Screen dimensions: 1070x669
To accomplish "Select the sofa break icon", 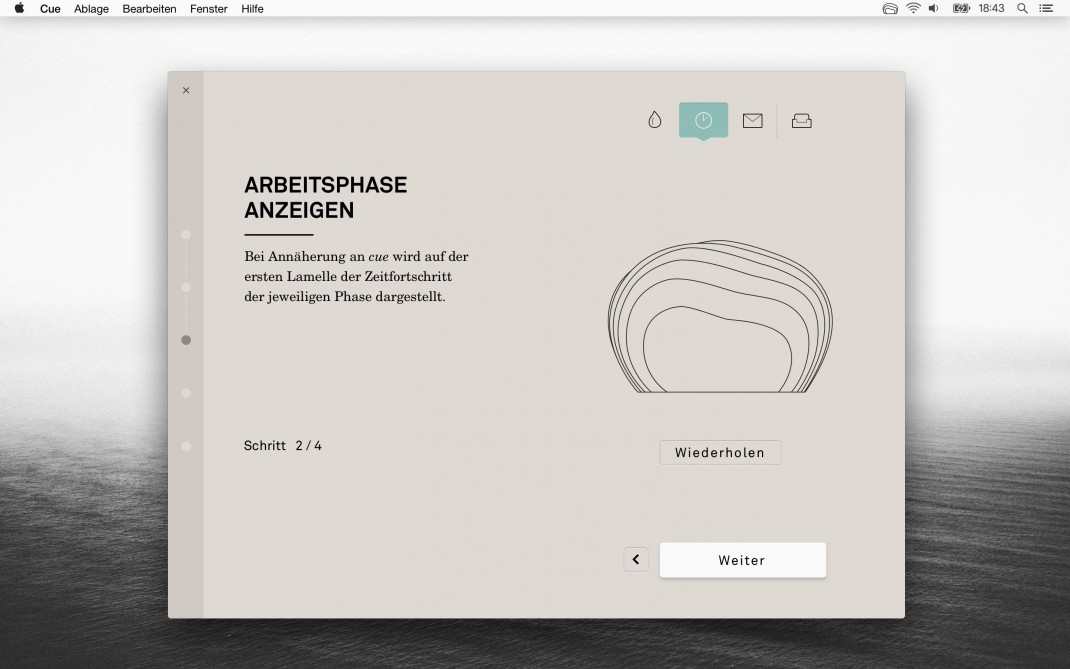I will (x=801, y=120).
